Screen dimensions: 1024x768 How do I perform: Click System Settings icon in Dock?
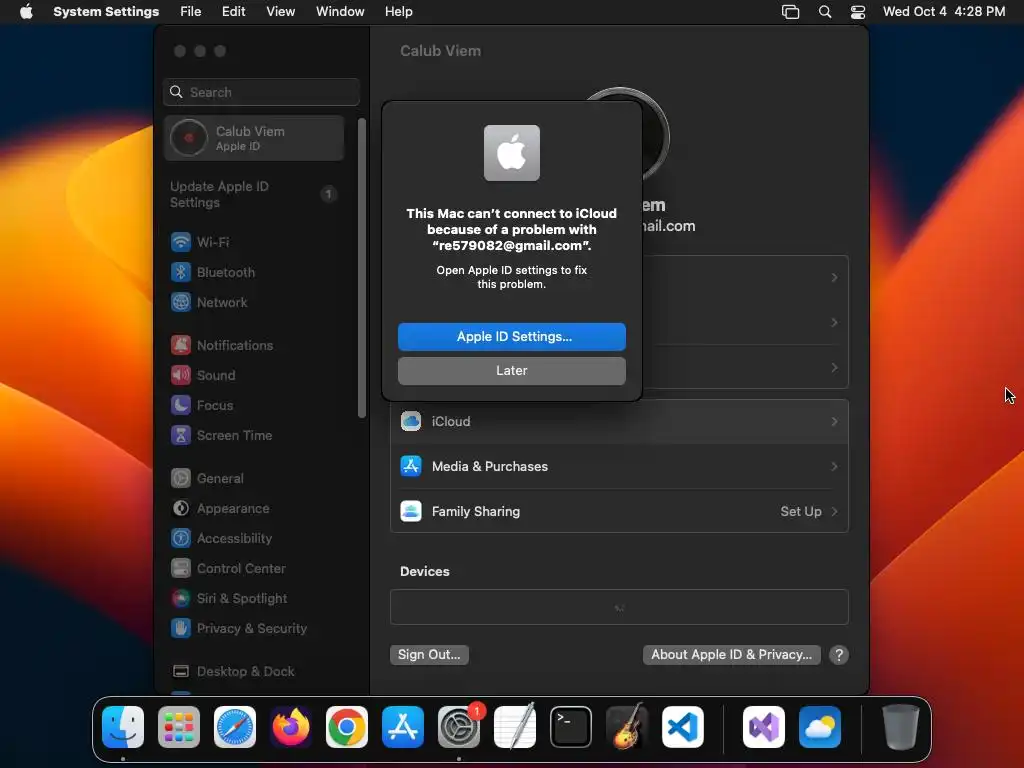click(x=459, y=727)
